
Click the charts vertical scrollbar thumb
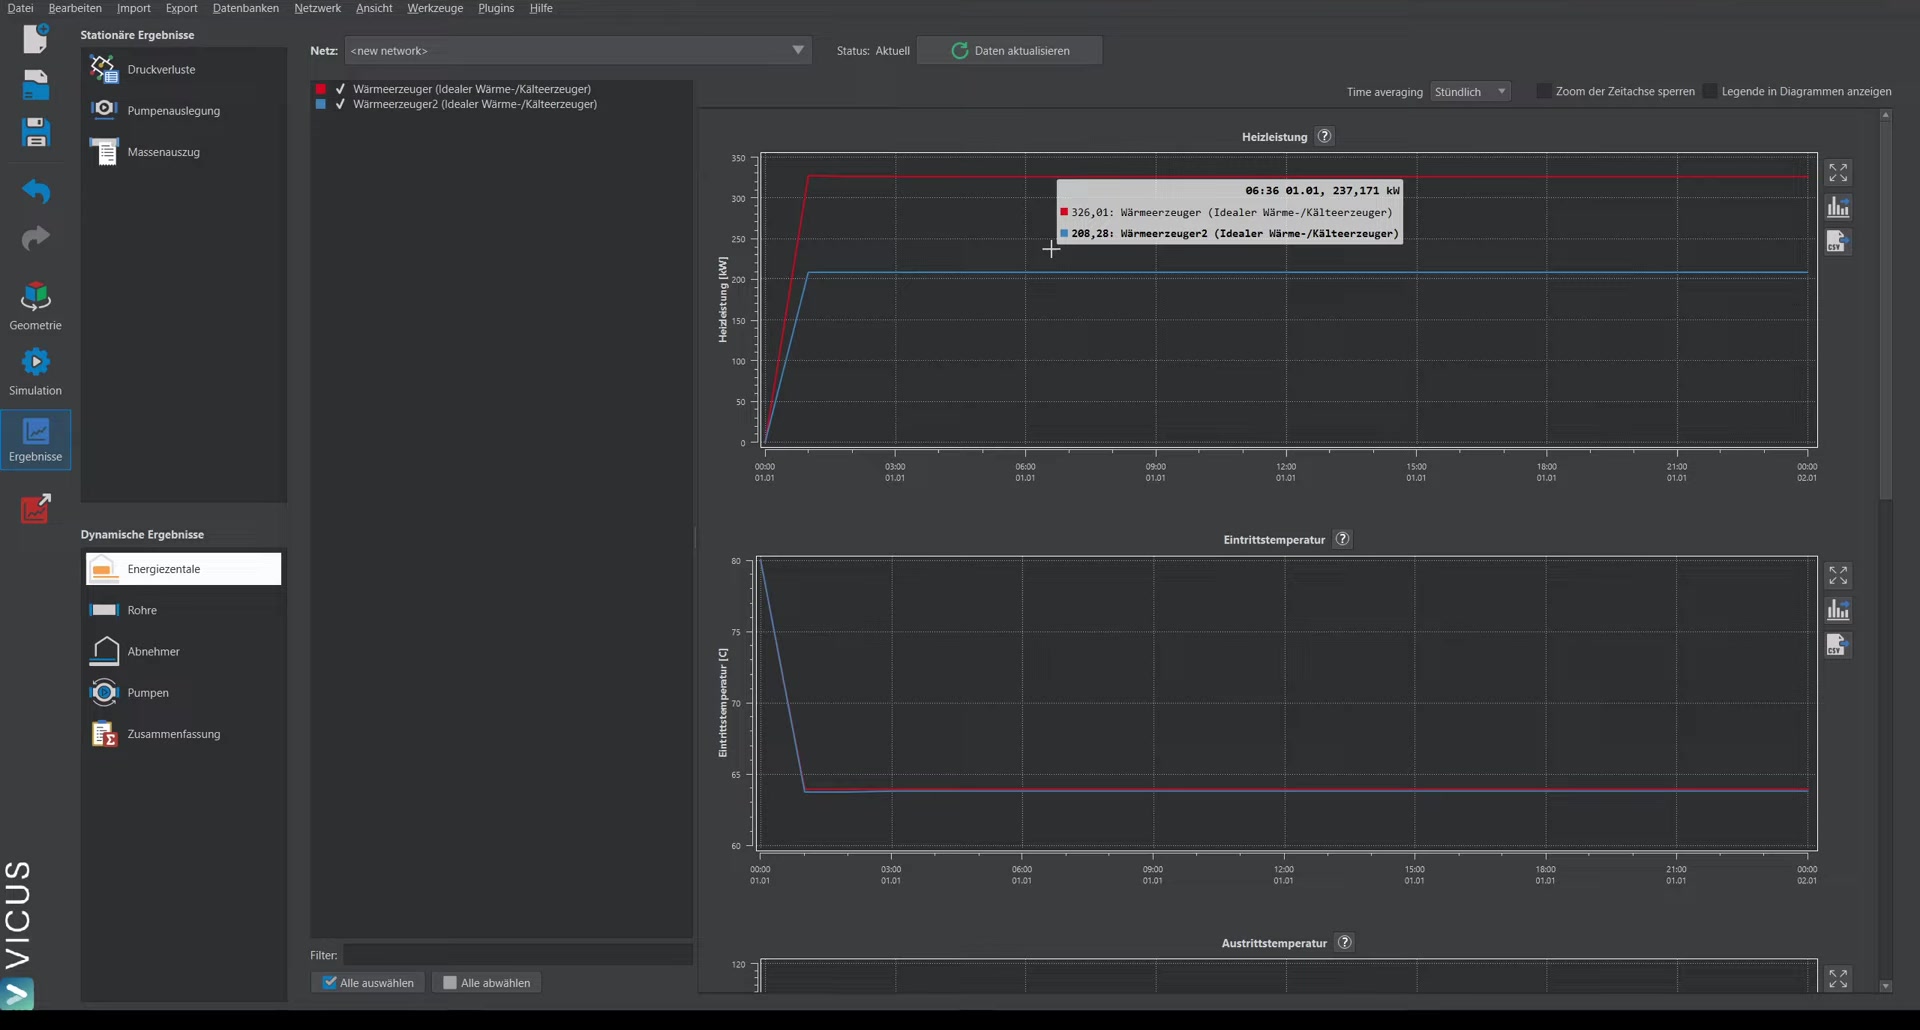(x=1885, y=310)
